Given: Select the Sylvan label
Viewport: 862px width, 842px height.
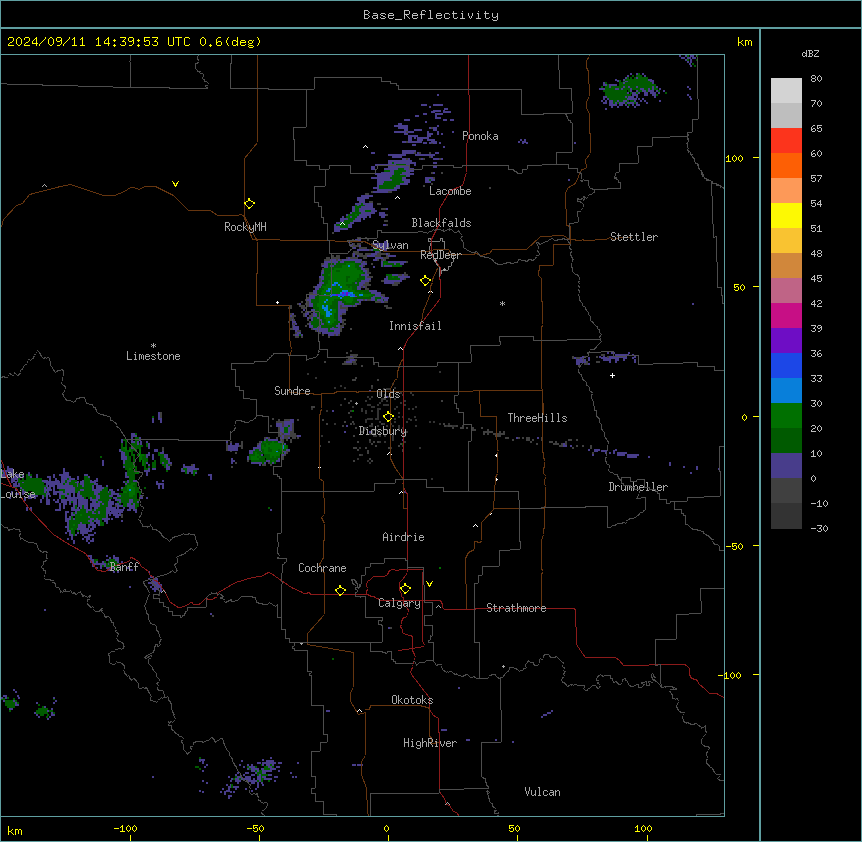Looking at the screenshot, I should point(390,245).
